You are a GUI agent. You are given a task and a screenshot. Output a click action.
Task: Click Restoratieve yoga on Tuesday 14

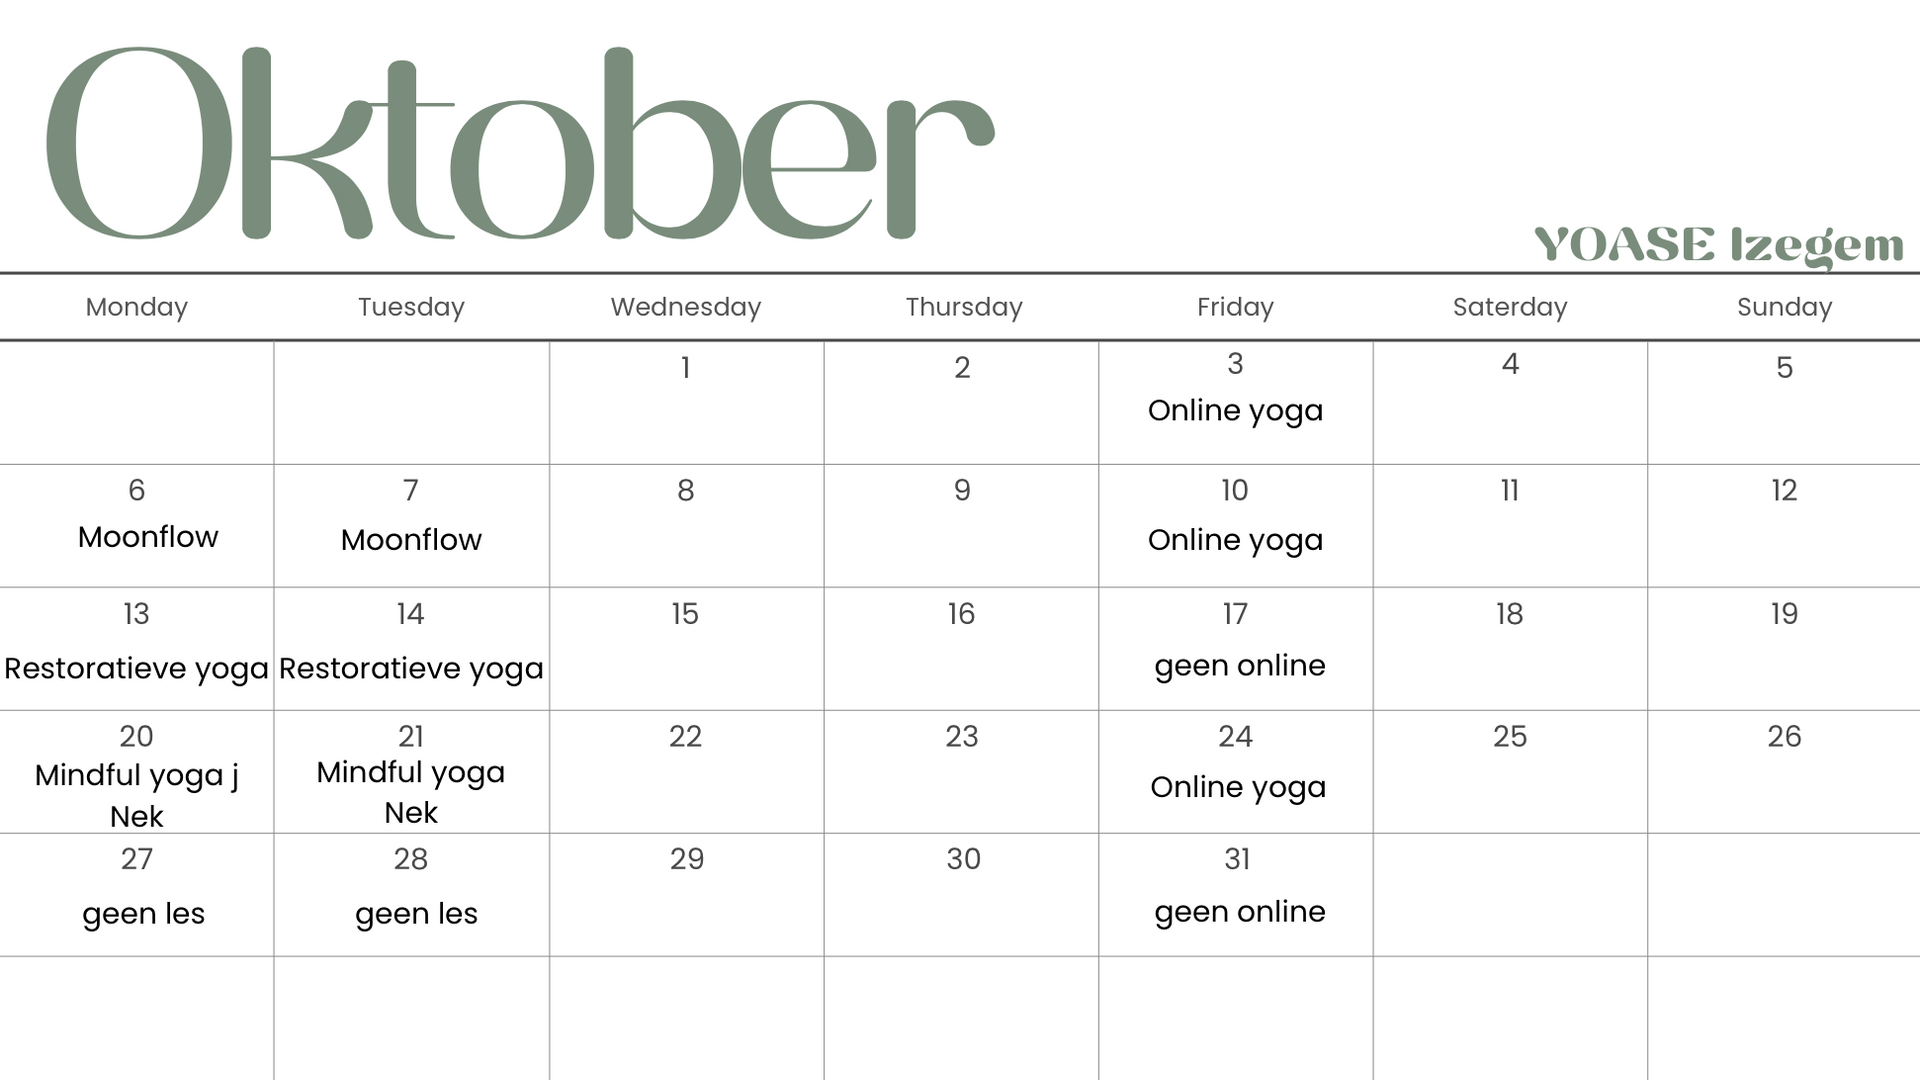pyautogui.click(x=411, y=668)
